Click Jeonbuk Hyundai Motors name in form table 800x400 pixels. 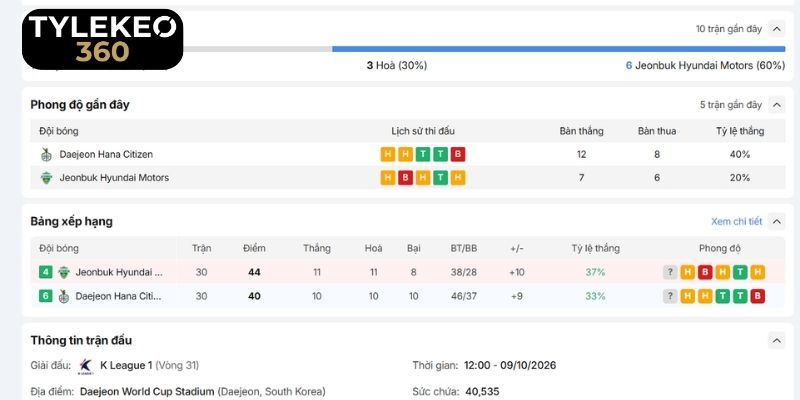point(114,178)
